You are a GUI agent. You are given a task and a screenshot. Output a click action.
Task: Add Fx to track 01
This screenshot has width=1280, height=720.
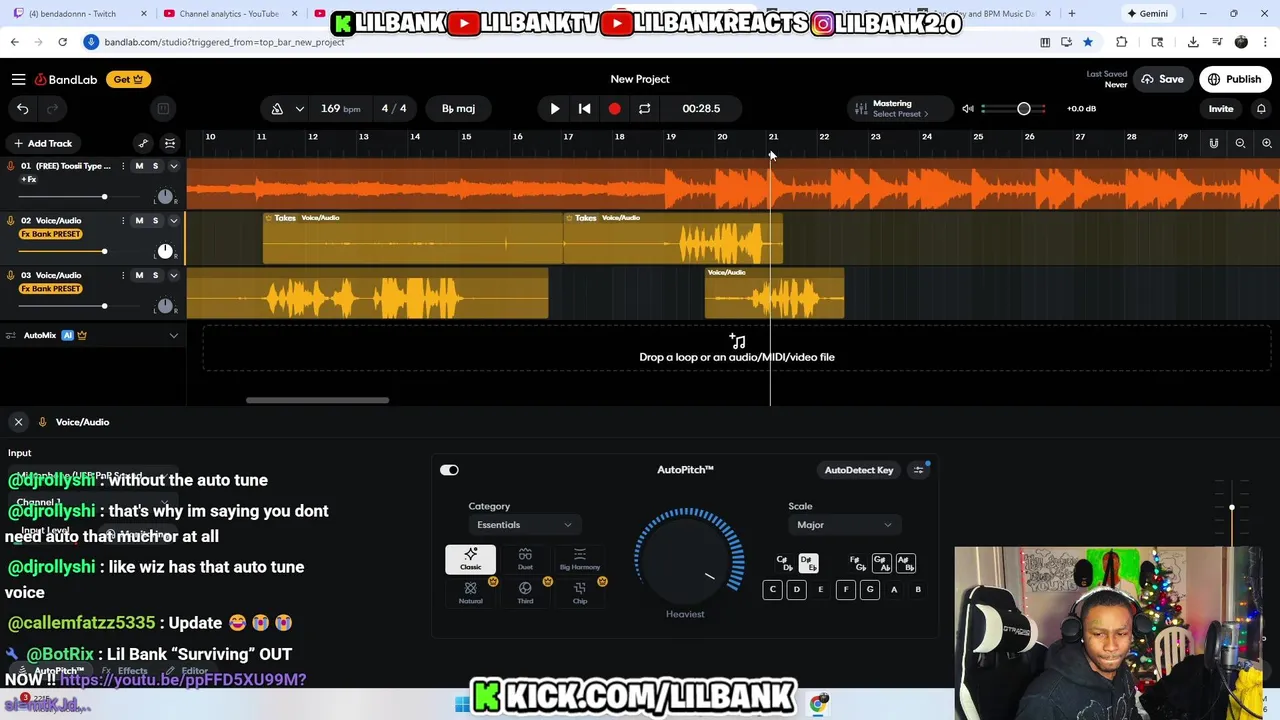coord(29,179)
